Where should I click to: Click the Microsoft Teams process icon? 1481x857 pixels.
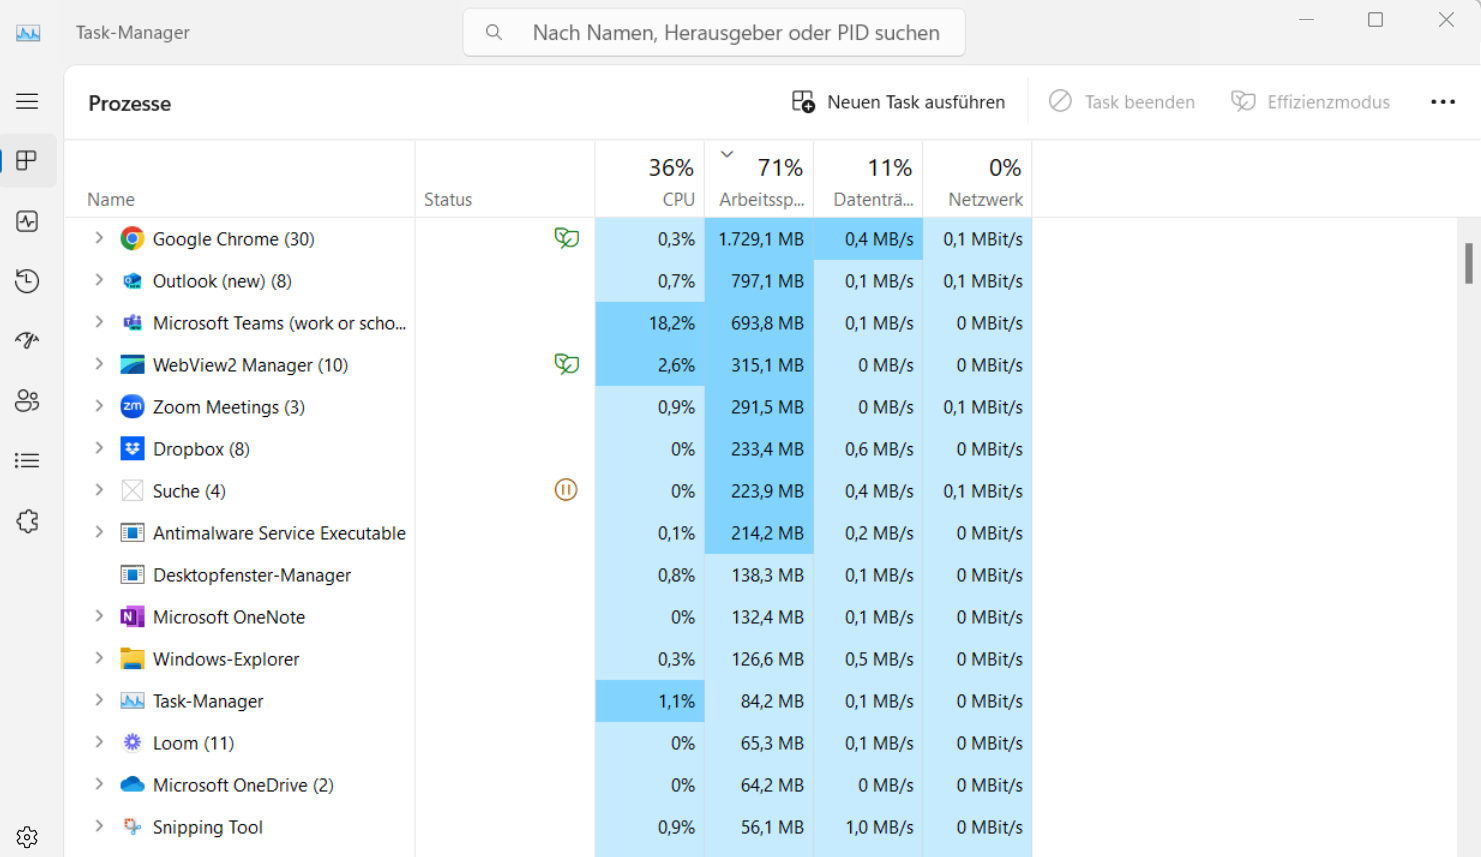point(132,323)
